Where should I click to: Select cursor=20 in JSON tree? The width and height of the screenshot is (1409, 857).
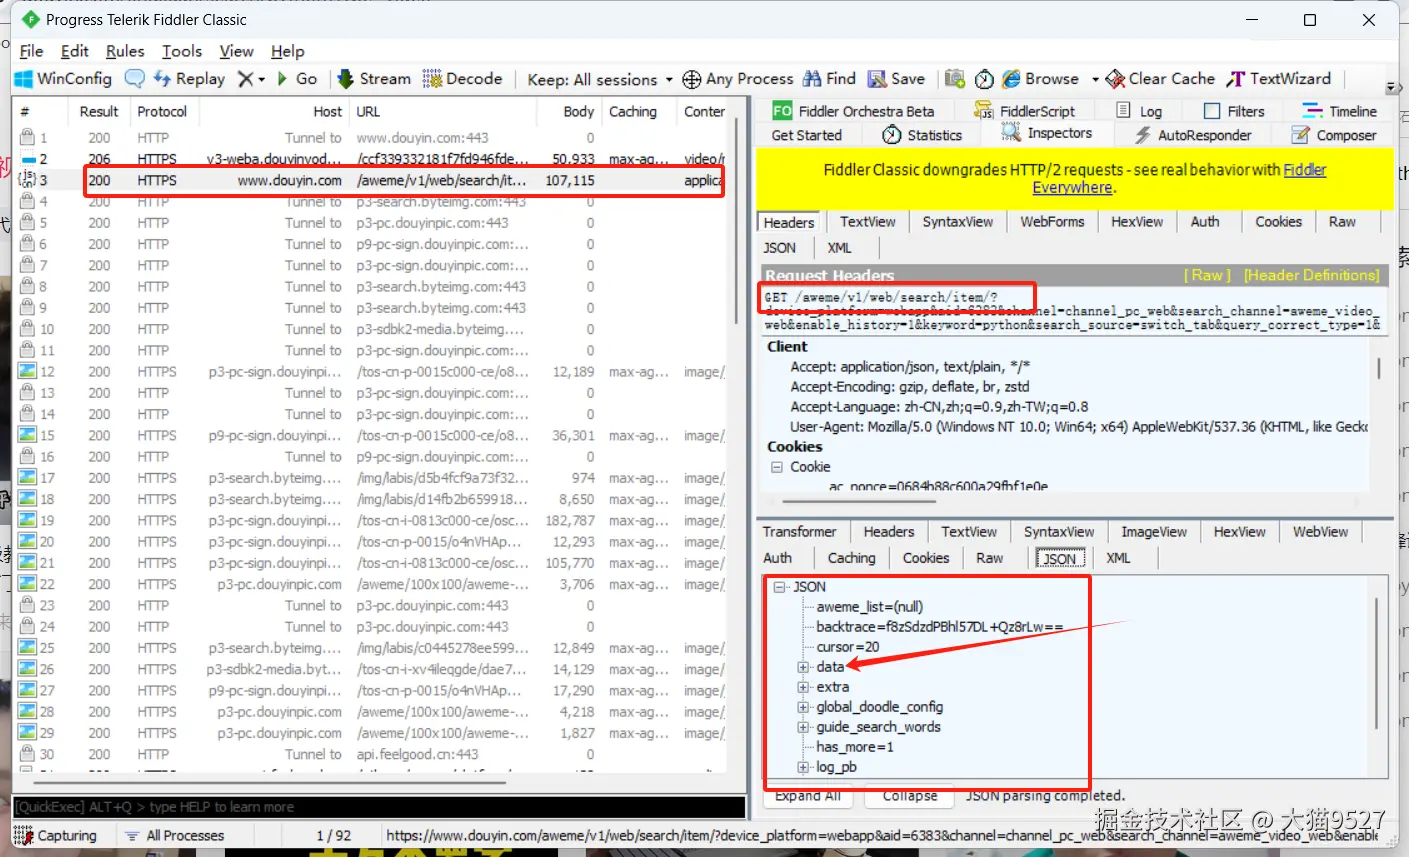848,647
